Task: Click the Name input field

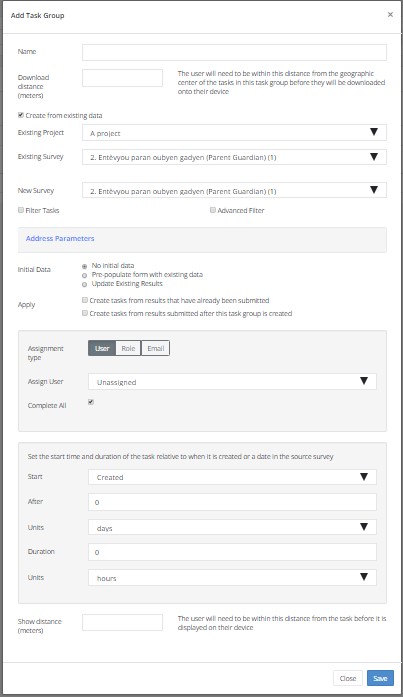Action: pos(234,52)
